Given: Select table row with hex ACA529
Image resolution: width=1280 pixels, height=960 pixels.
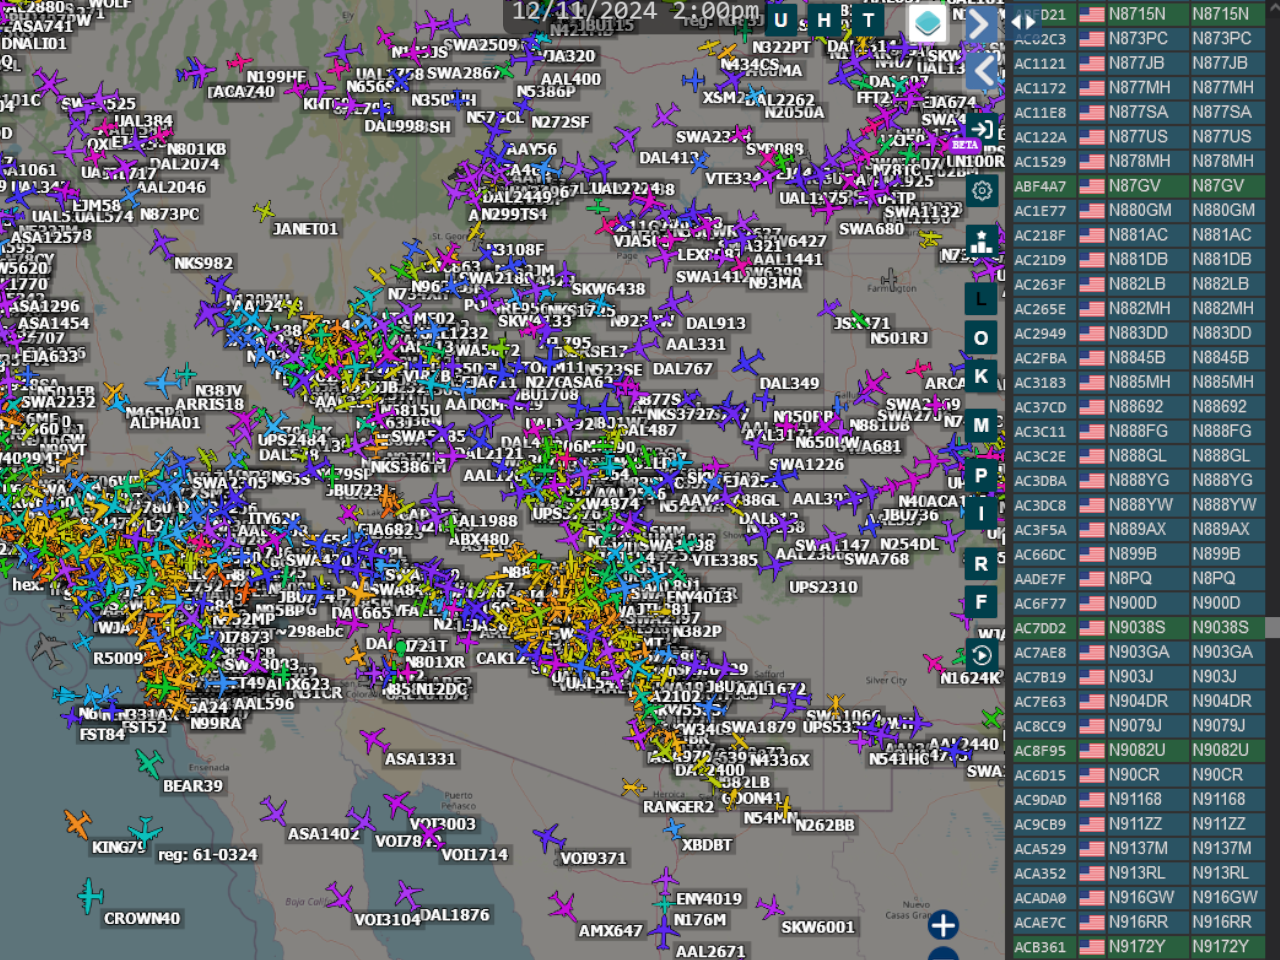Looking at the screenshot, I should (1139, 848).
